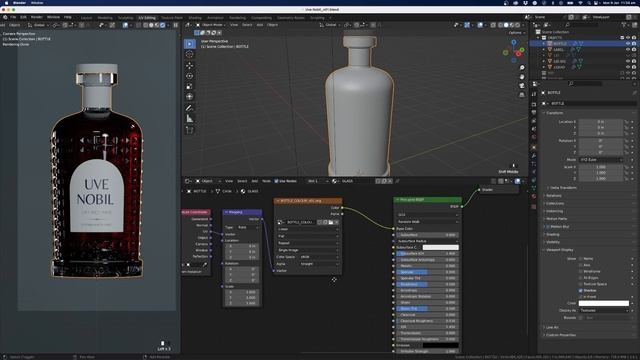The image size is (640, 360).
Task: Click the Options button in the viewport
Action: click(x=516, y=33)
